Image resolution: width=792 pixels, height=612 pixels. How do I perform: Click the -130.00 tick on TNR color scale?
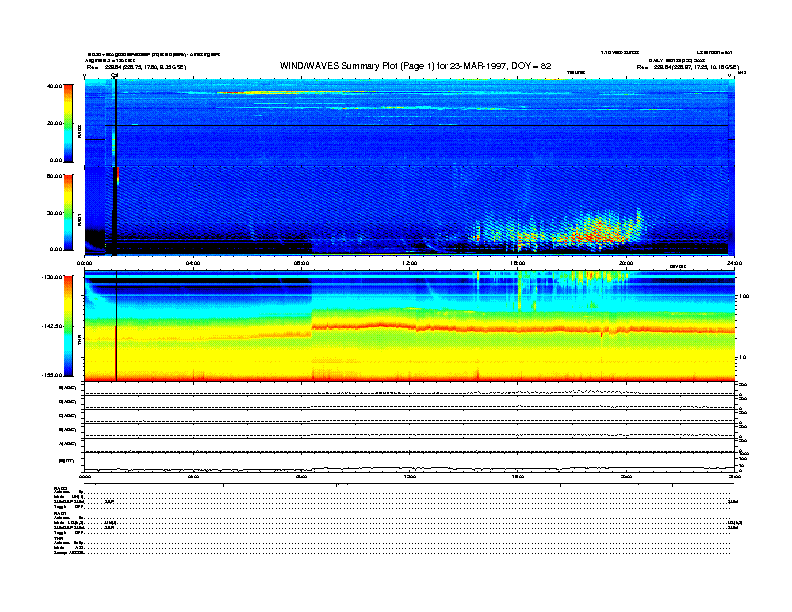click(53, 277)
